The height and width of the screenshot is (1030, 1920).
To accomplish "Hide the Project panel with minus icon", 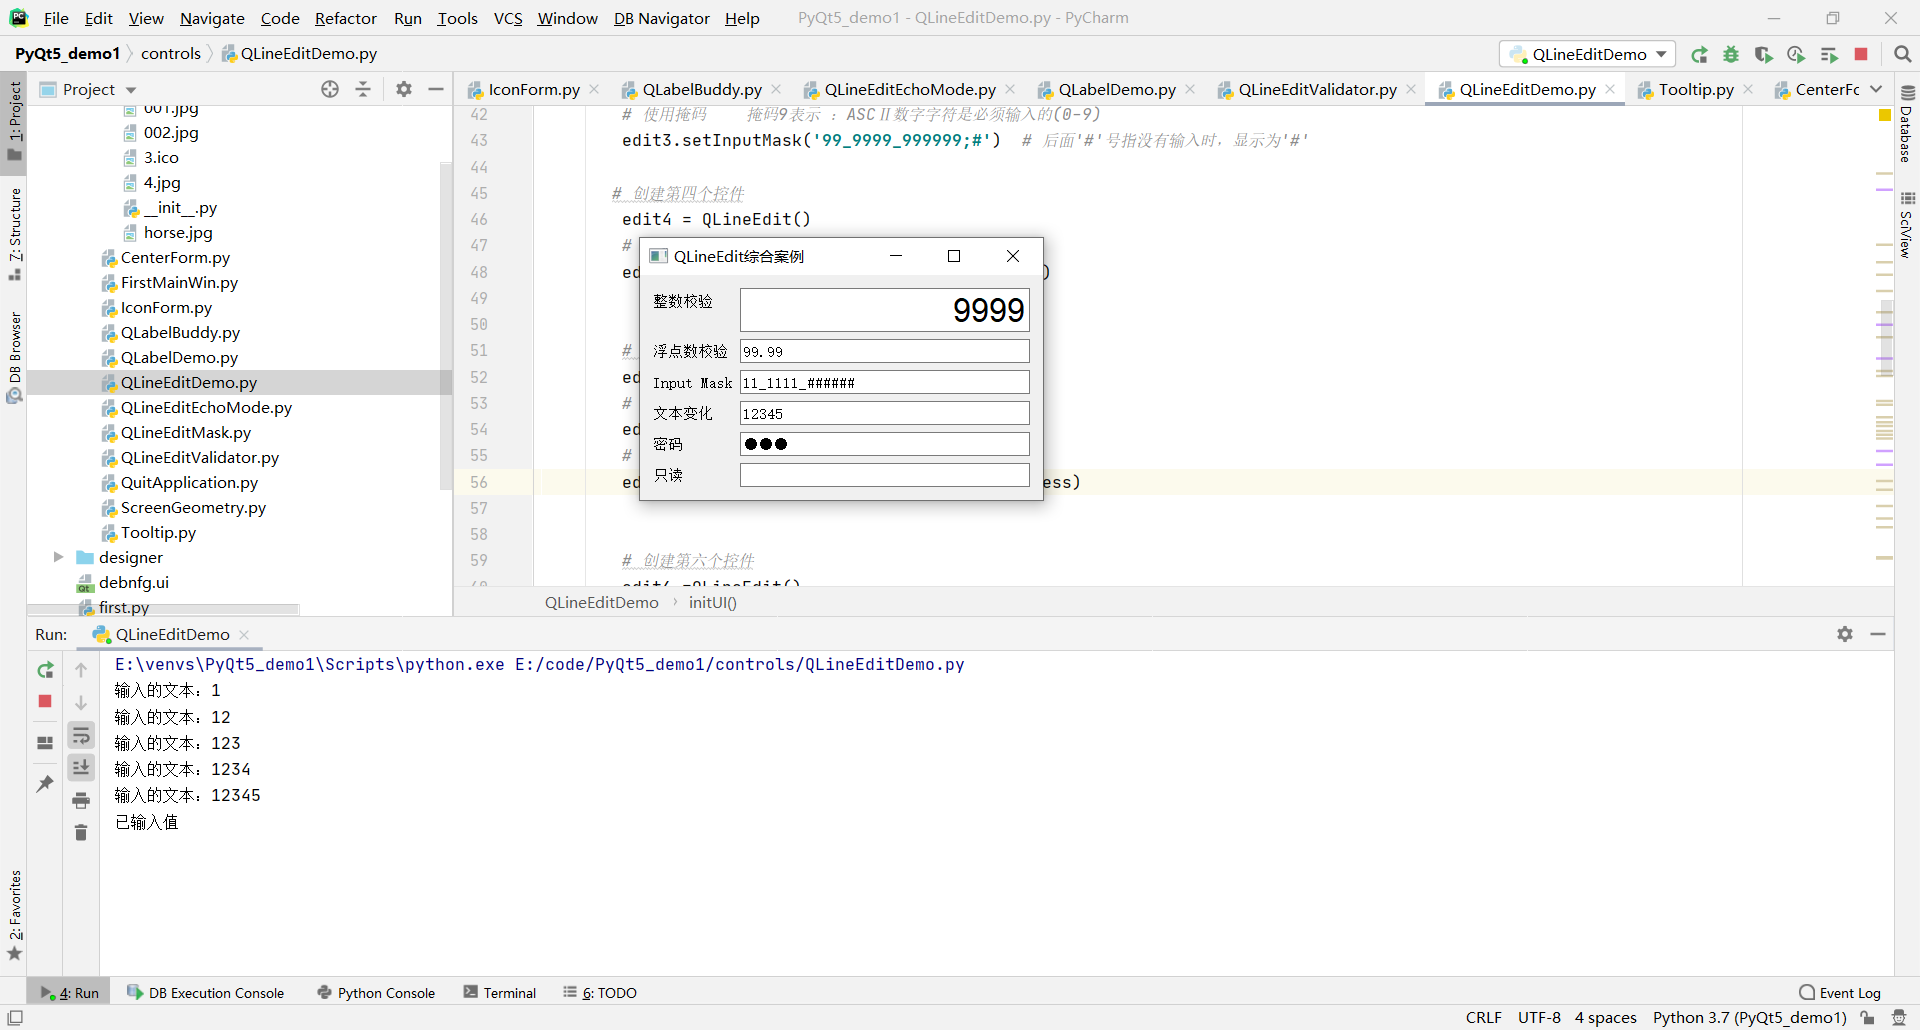I will pyautogui.click(x=436, y=89).
